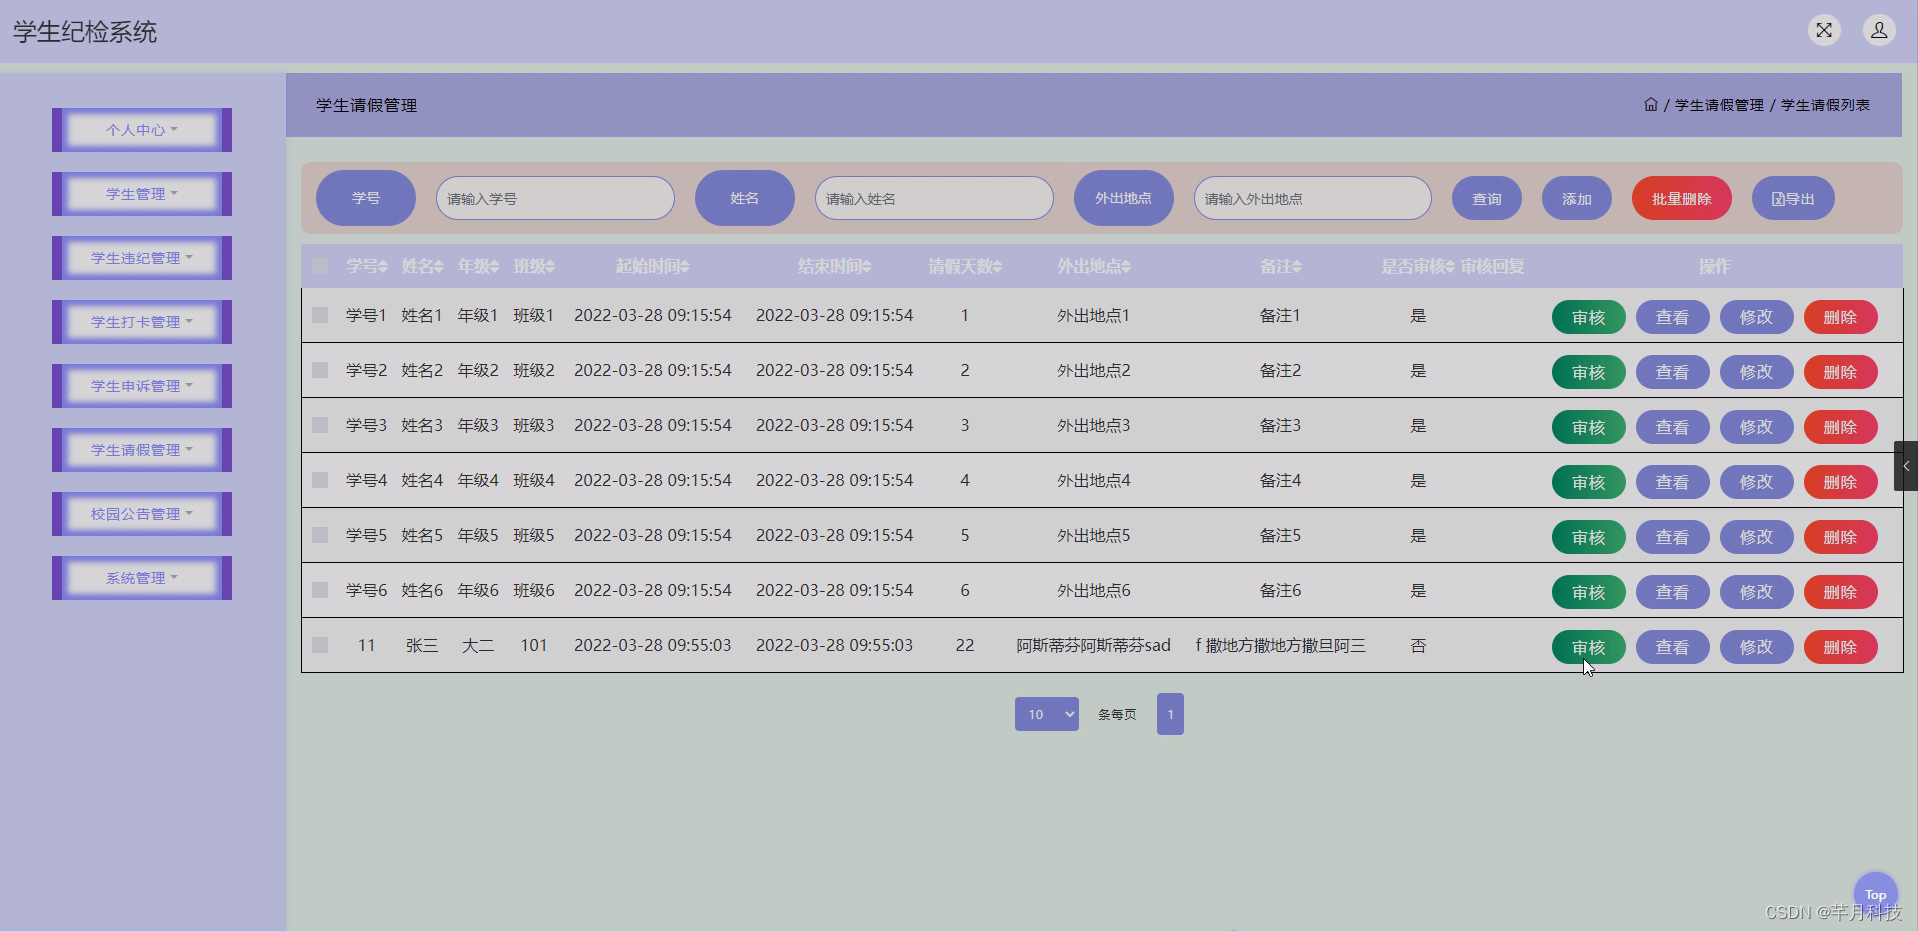Image resolution: width=1918 pixels, height=931 pixels.
Task: Sort the table by 起始时间 column arrows
Action: (x=685, y=266)
